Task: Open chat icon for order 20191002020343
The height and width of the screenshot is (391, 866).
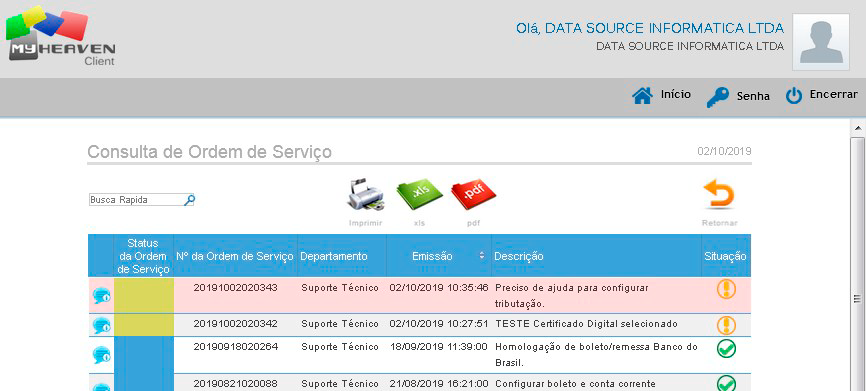Action: coord(102,296)
